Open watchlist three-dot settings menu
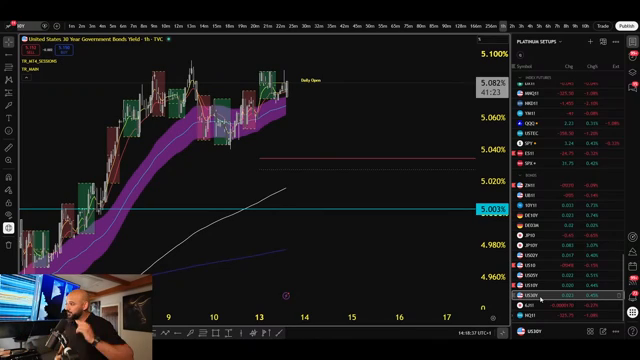The image size is (640, 360). coord(616,42)
